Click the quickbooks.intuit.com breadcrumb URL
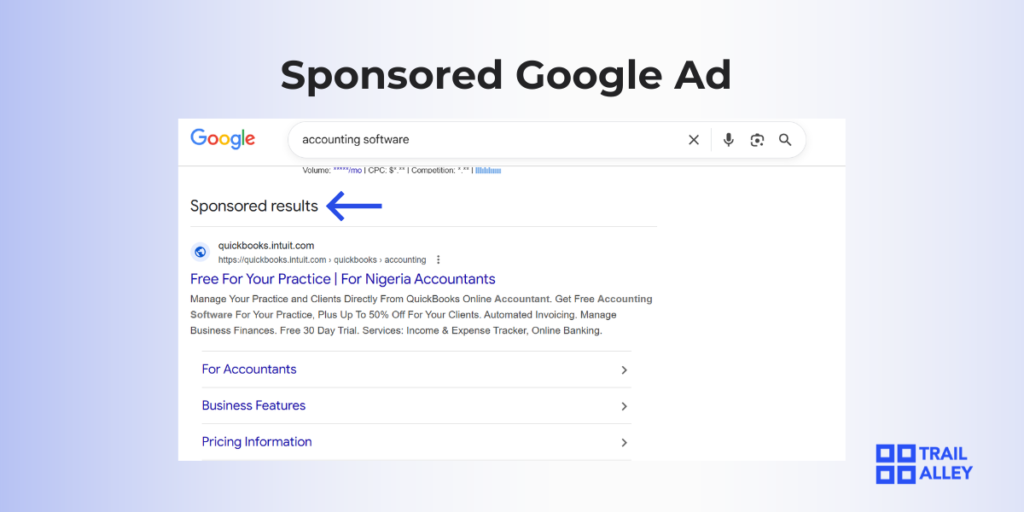This screenshot has width=1024, height=512. click(322, 259)
